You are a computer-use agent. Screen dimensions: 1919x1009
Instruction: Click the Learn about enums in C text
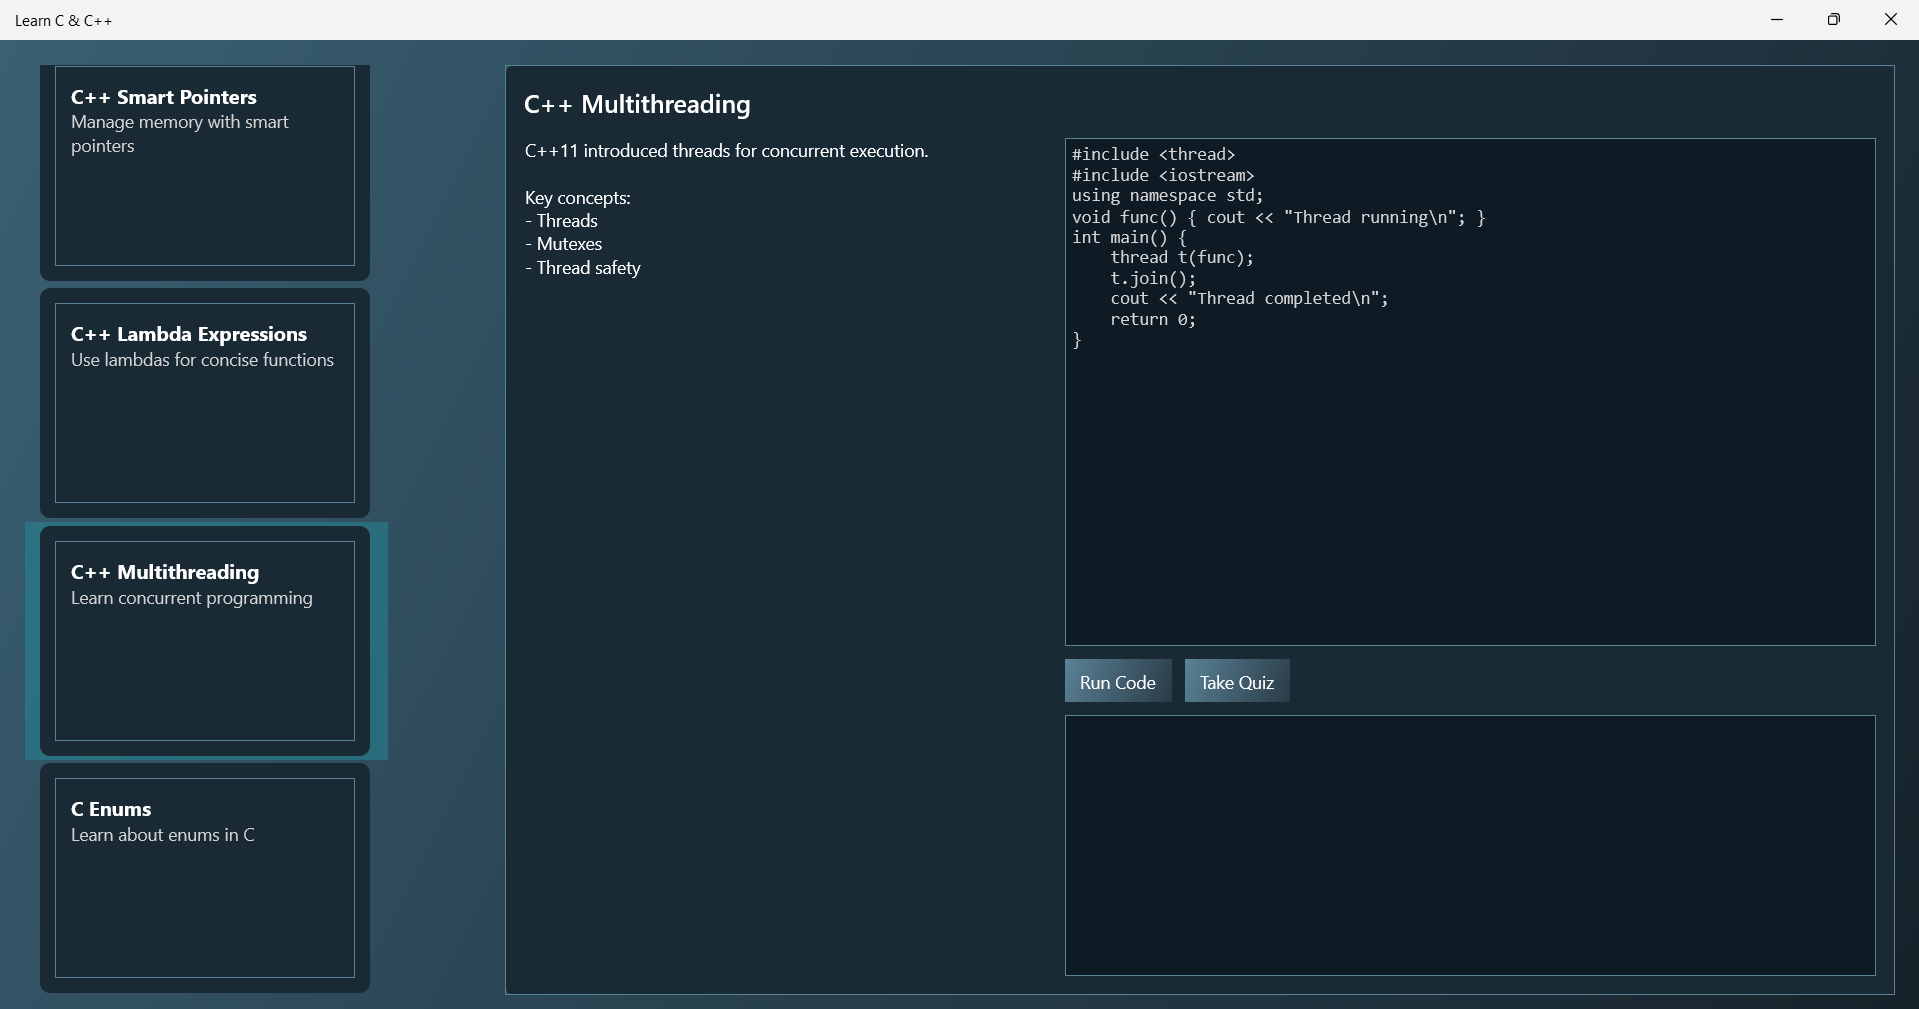(x=162, y=837)
